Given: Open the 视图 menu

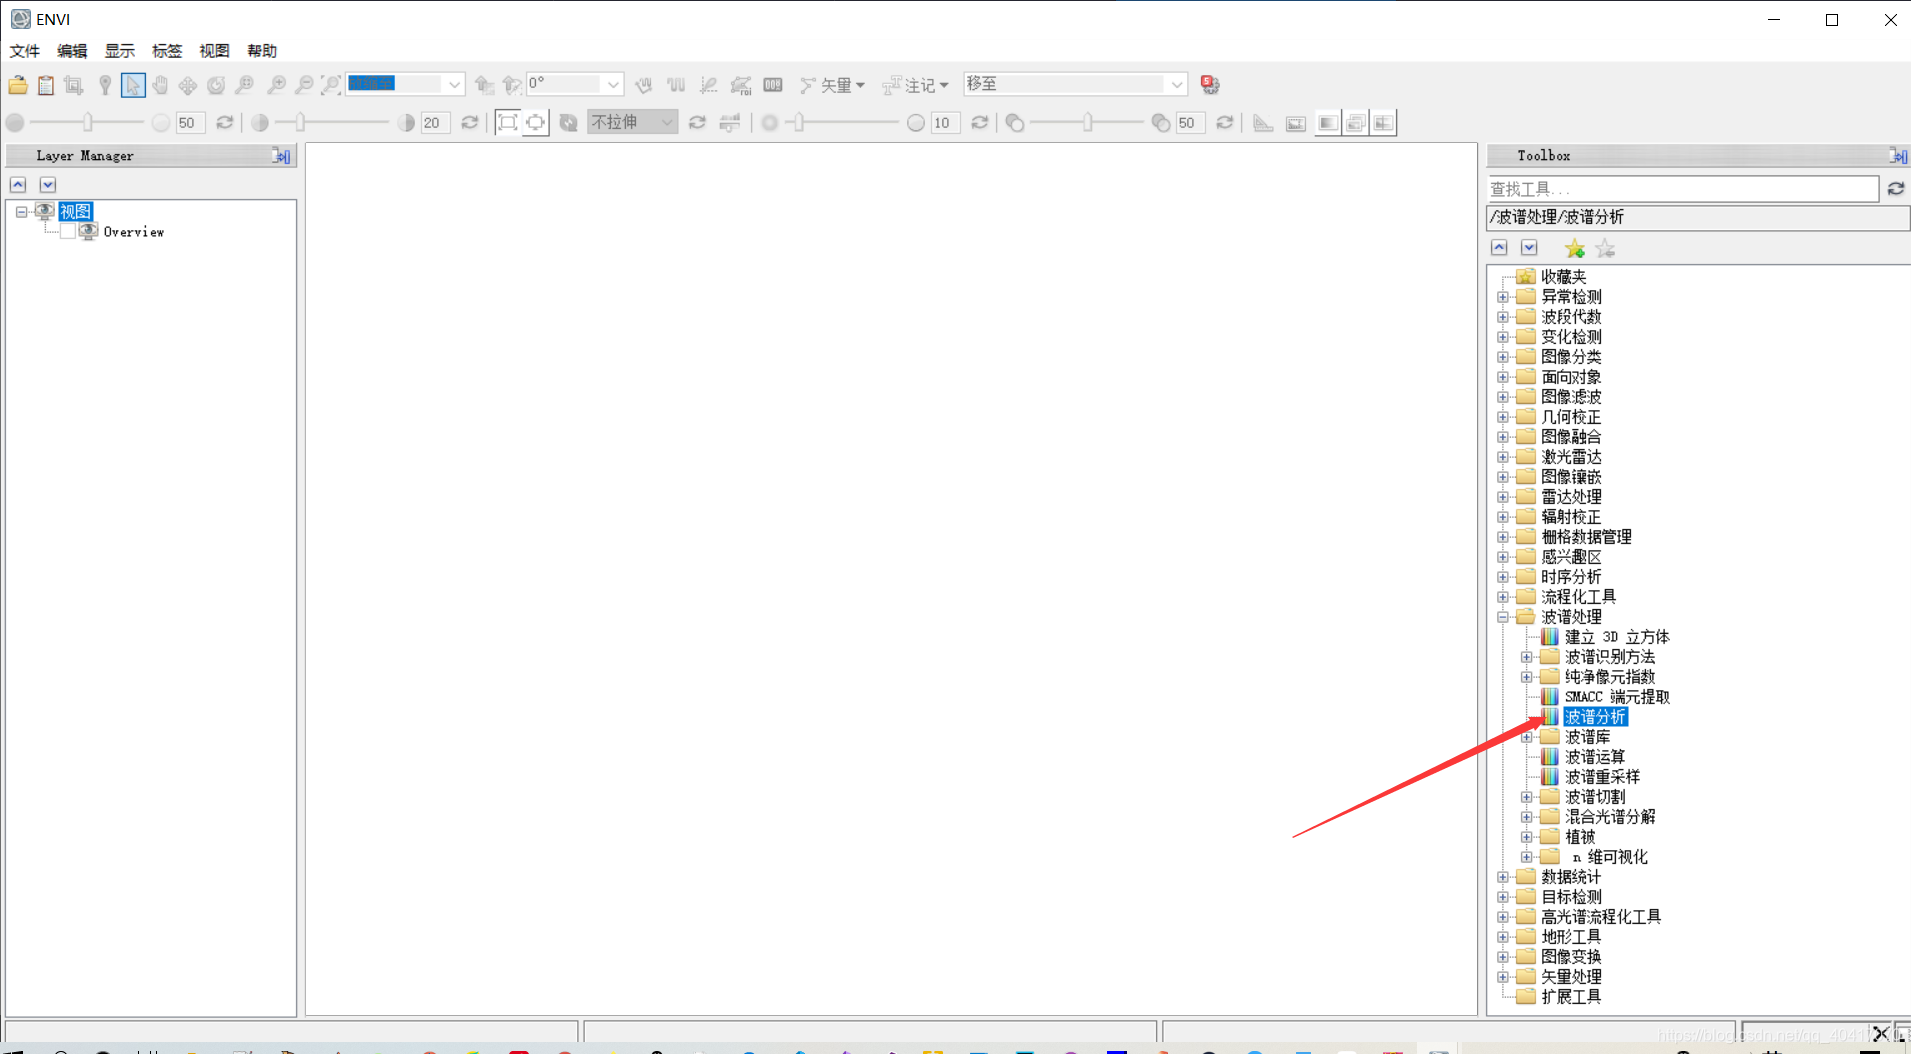Looking at the screenshot, I should coord(214,51).
